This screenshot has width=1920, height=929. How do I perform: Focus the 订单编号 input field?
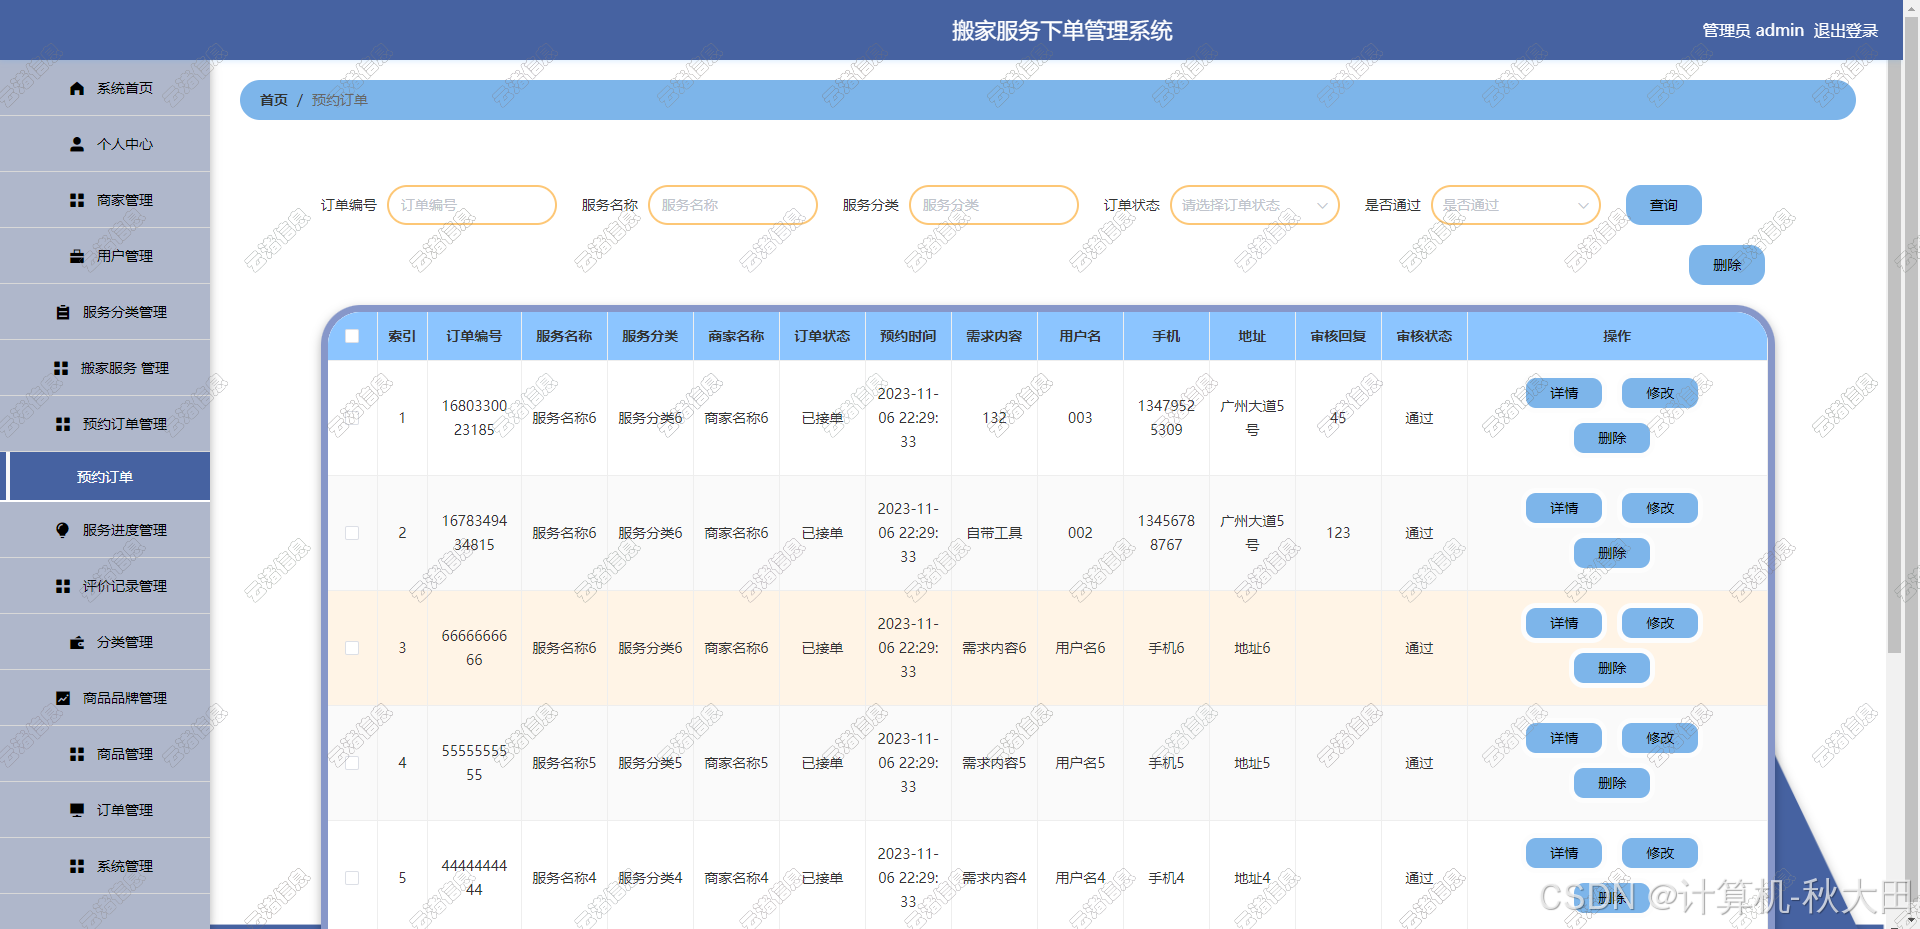[471, 205]
